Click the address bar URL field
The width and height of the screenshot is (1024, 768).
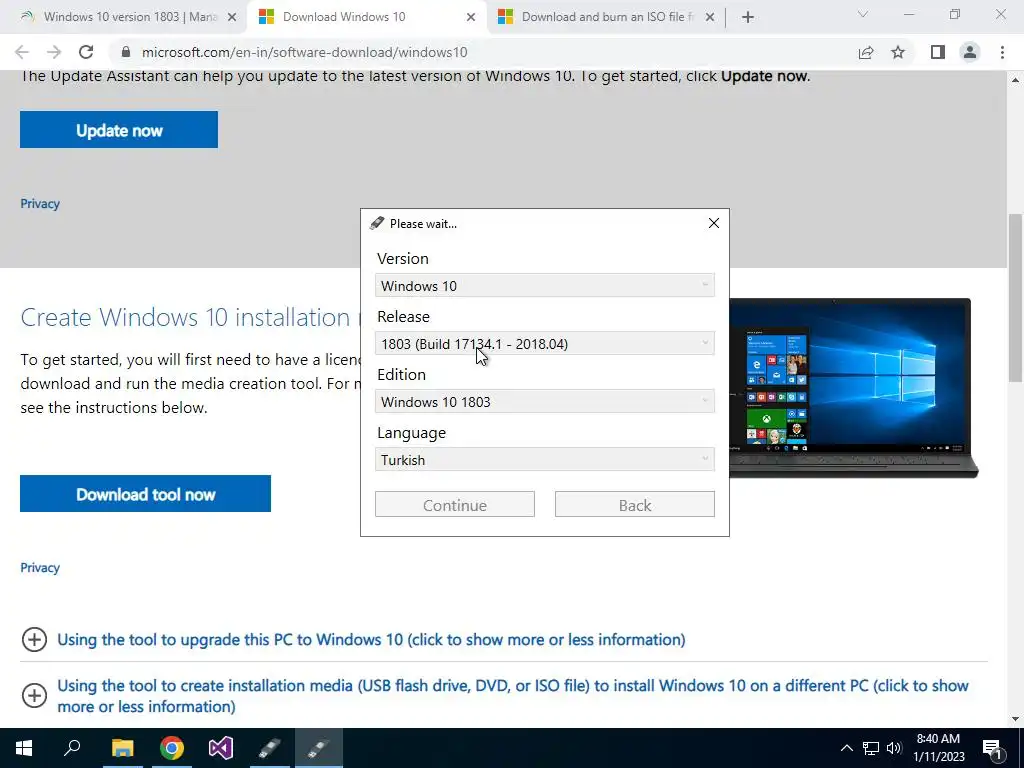pos(483,52)
